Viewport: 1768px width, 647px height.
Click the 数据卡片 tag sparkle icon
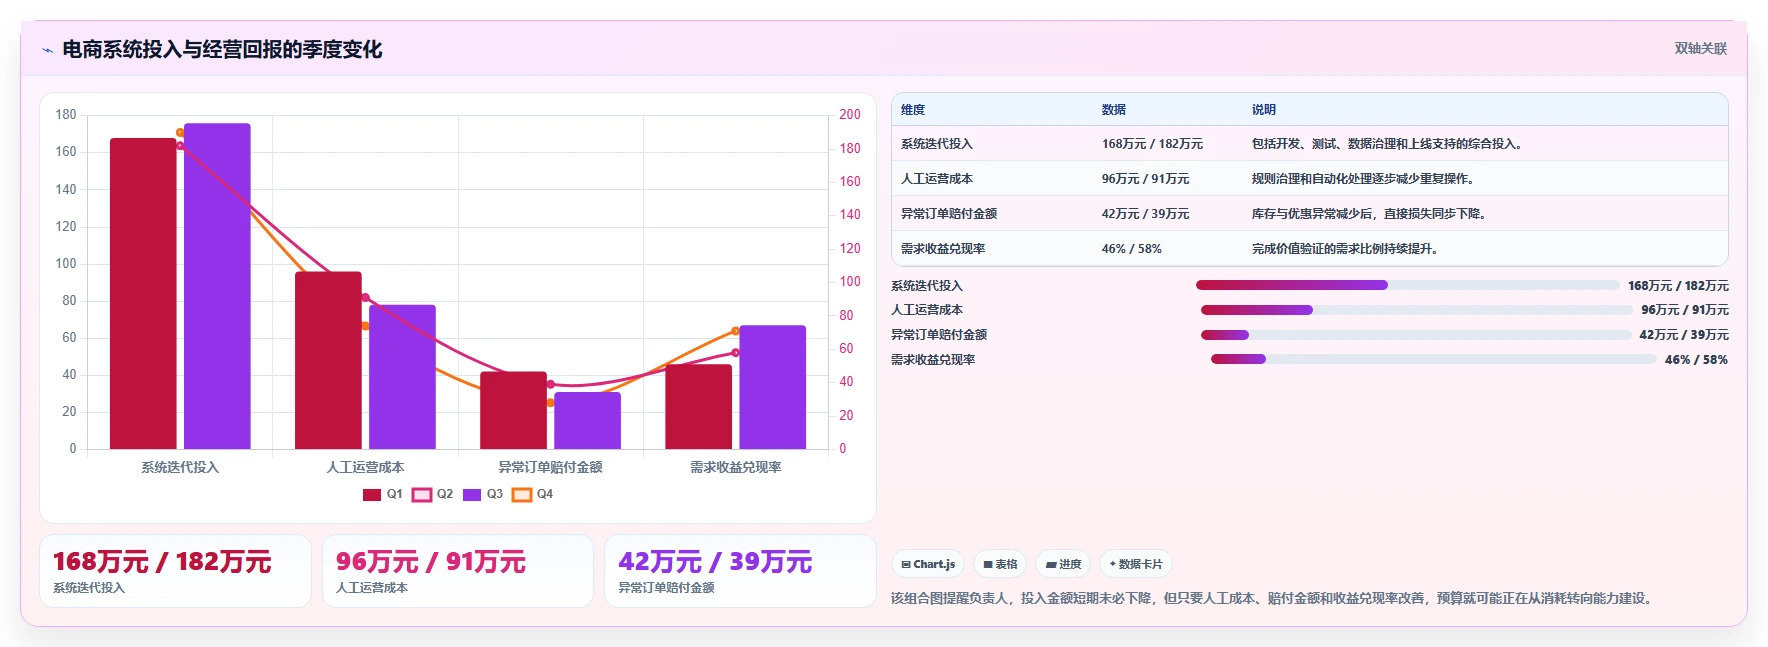pyautogui.click(x=1113, y=564)
